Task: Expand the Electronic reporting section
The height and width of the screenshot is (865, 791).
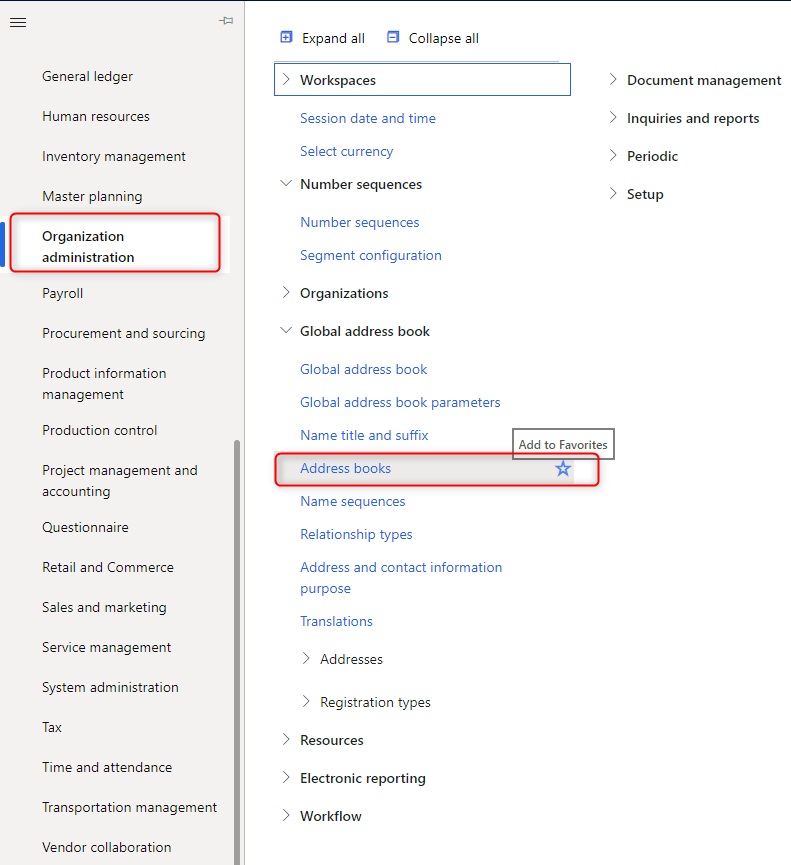Action: 286,778
